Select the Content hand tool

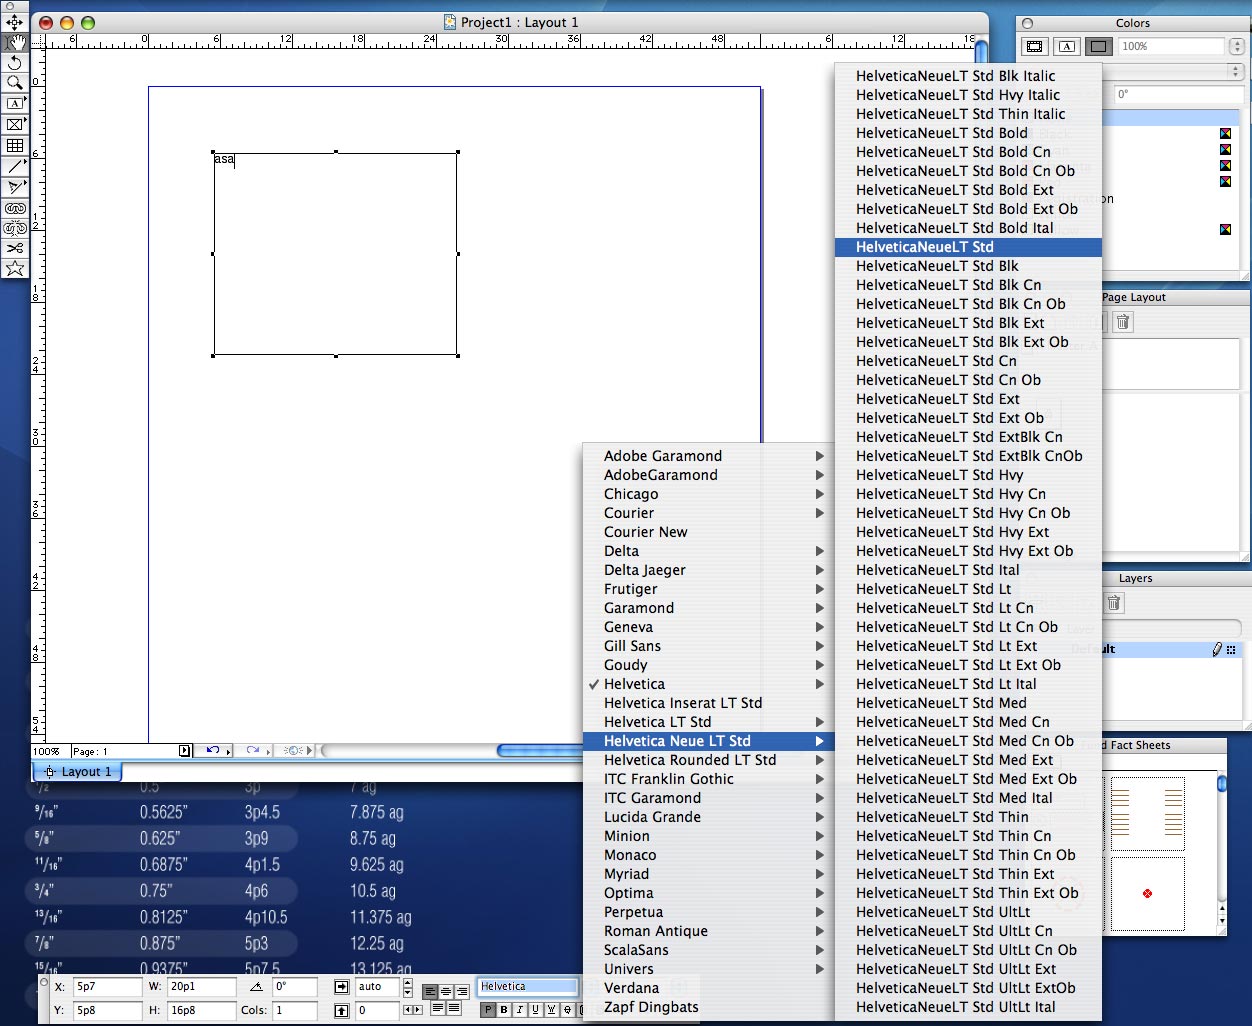pyautogui.click(x=15, y=42)
